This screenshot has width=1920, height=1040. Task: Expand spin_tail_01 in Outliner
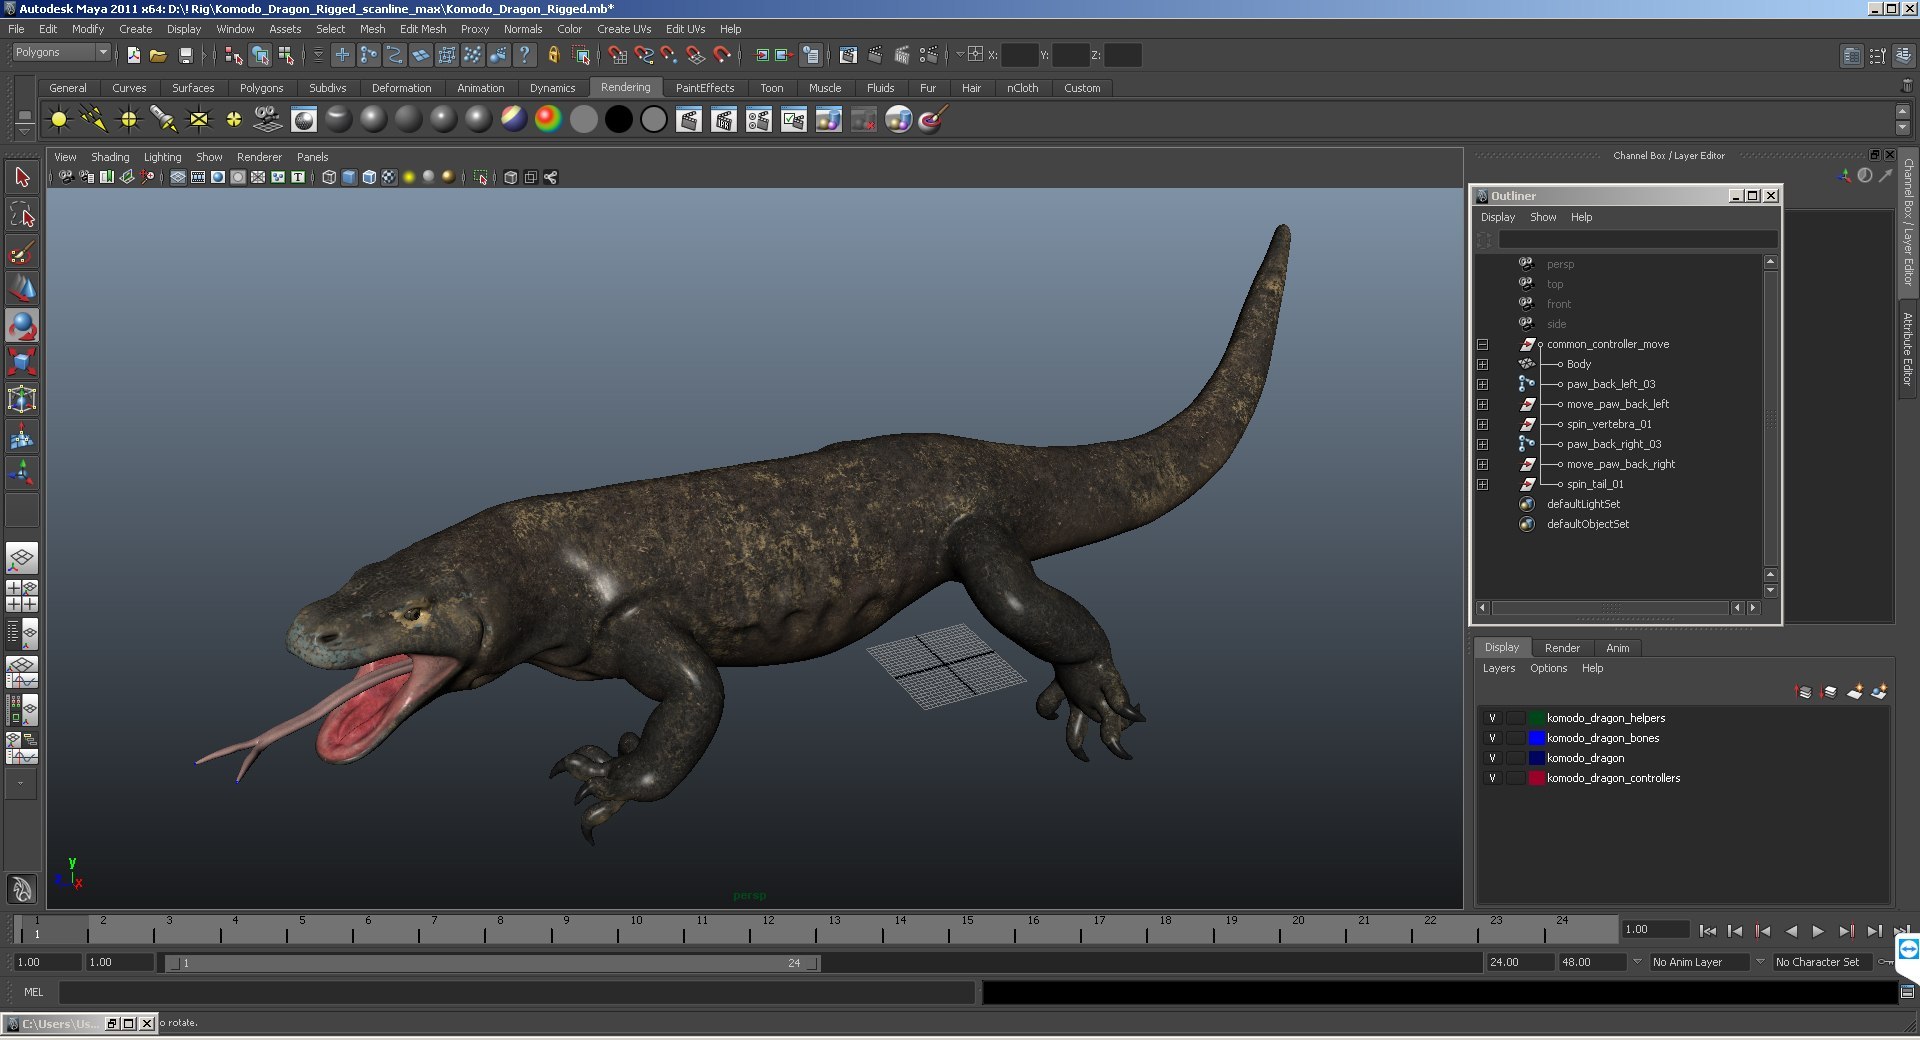[x=1483, y=484]
